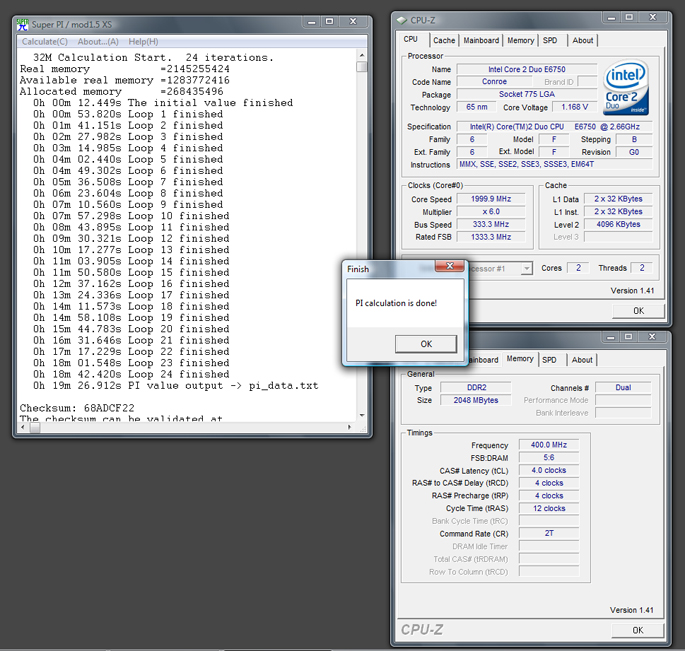Open SPD tab in the lower CPU-Z window

(550, 360)
